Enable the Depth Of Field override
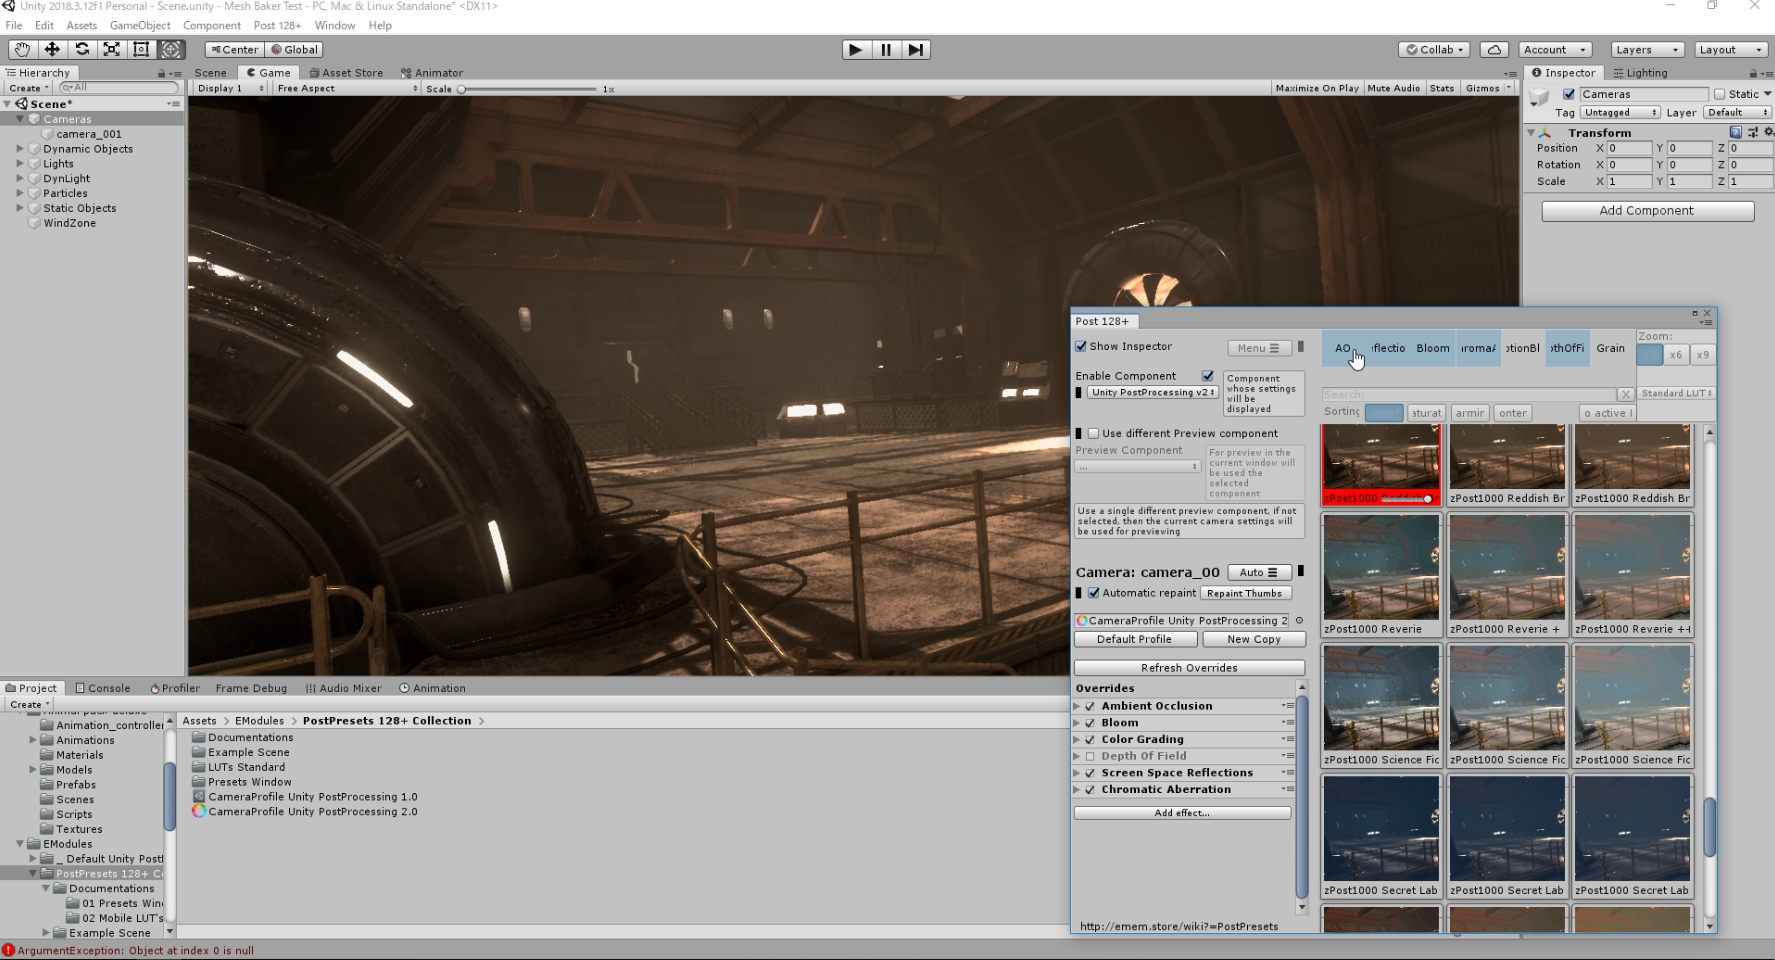 pyautogui.click(x=1090, y=756)
